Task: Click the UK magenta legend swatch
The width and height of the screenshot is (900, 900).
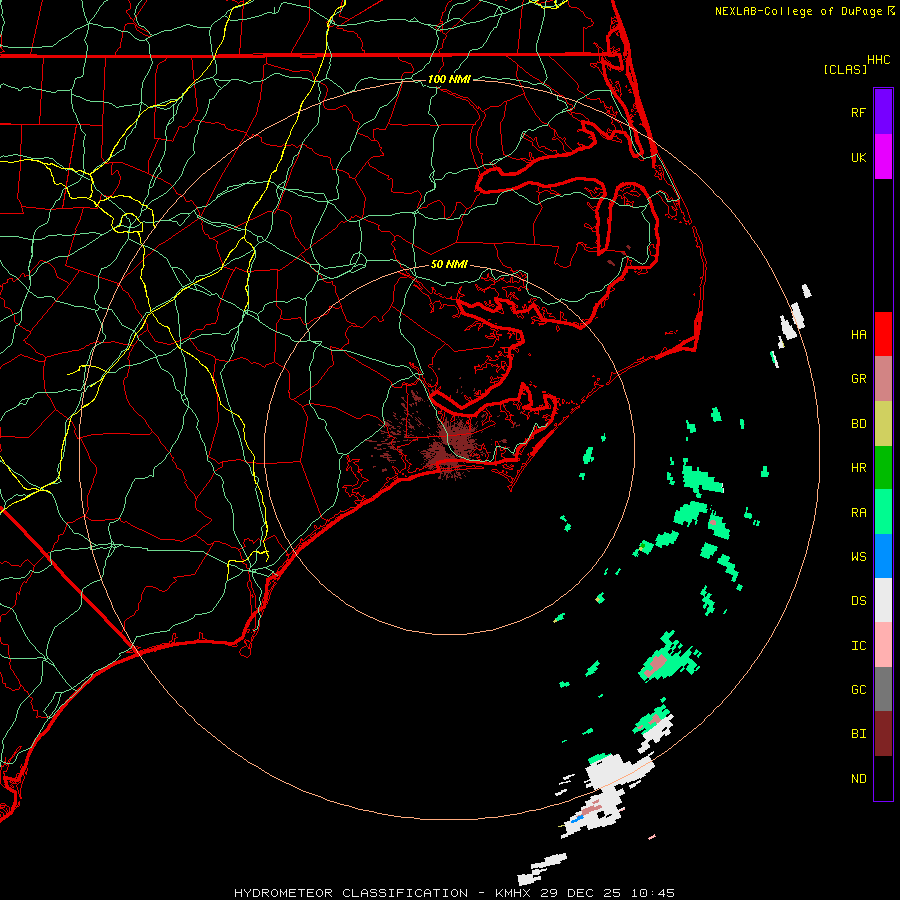Action: pyautogui.click(x=883, y=157)
